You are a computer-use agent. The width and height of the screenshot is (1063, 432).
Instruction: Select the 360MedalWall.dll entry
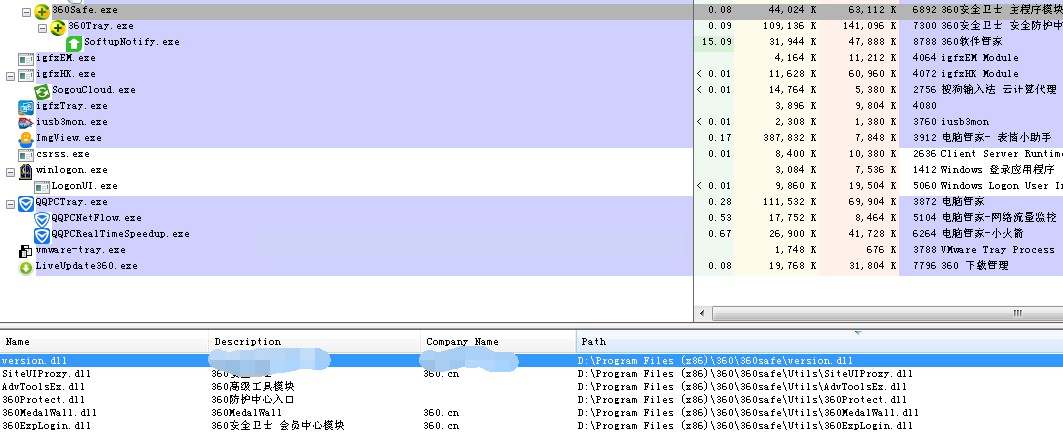[49, 412]
